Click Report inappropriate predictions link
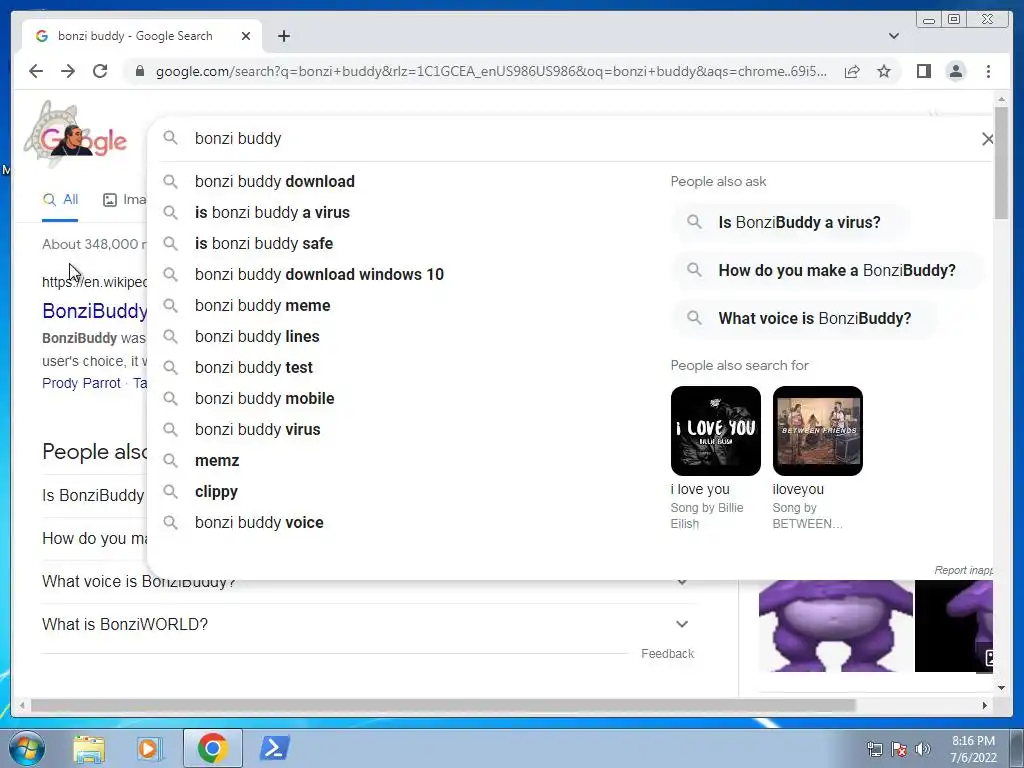Screen dimensions: 1024x768 pos(963,570)
